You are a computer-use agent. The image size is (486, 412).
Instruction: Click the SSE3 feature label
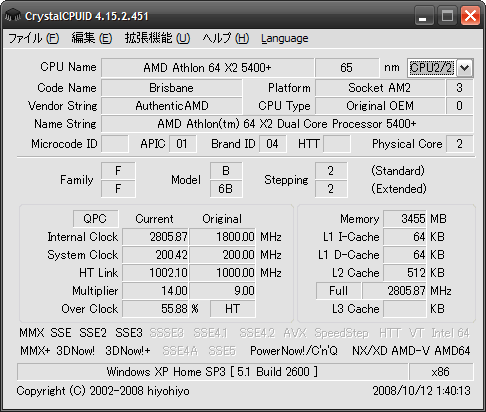click(x=129, y=333)
